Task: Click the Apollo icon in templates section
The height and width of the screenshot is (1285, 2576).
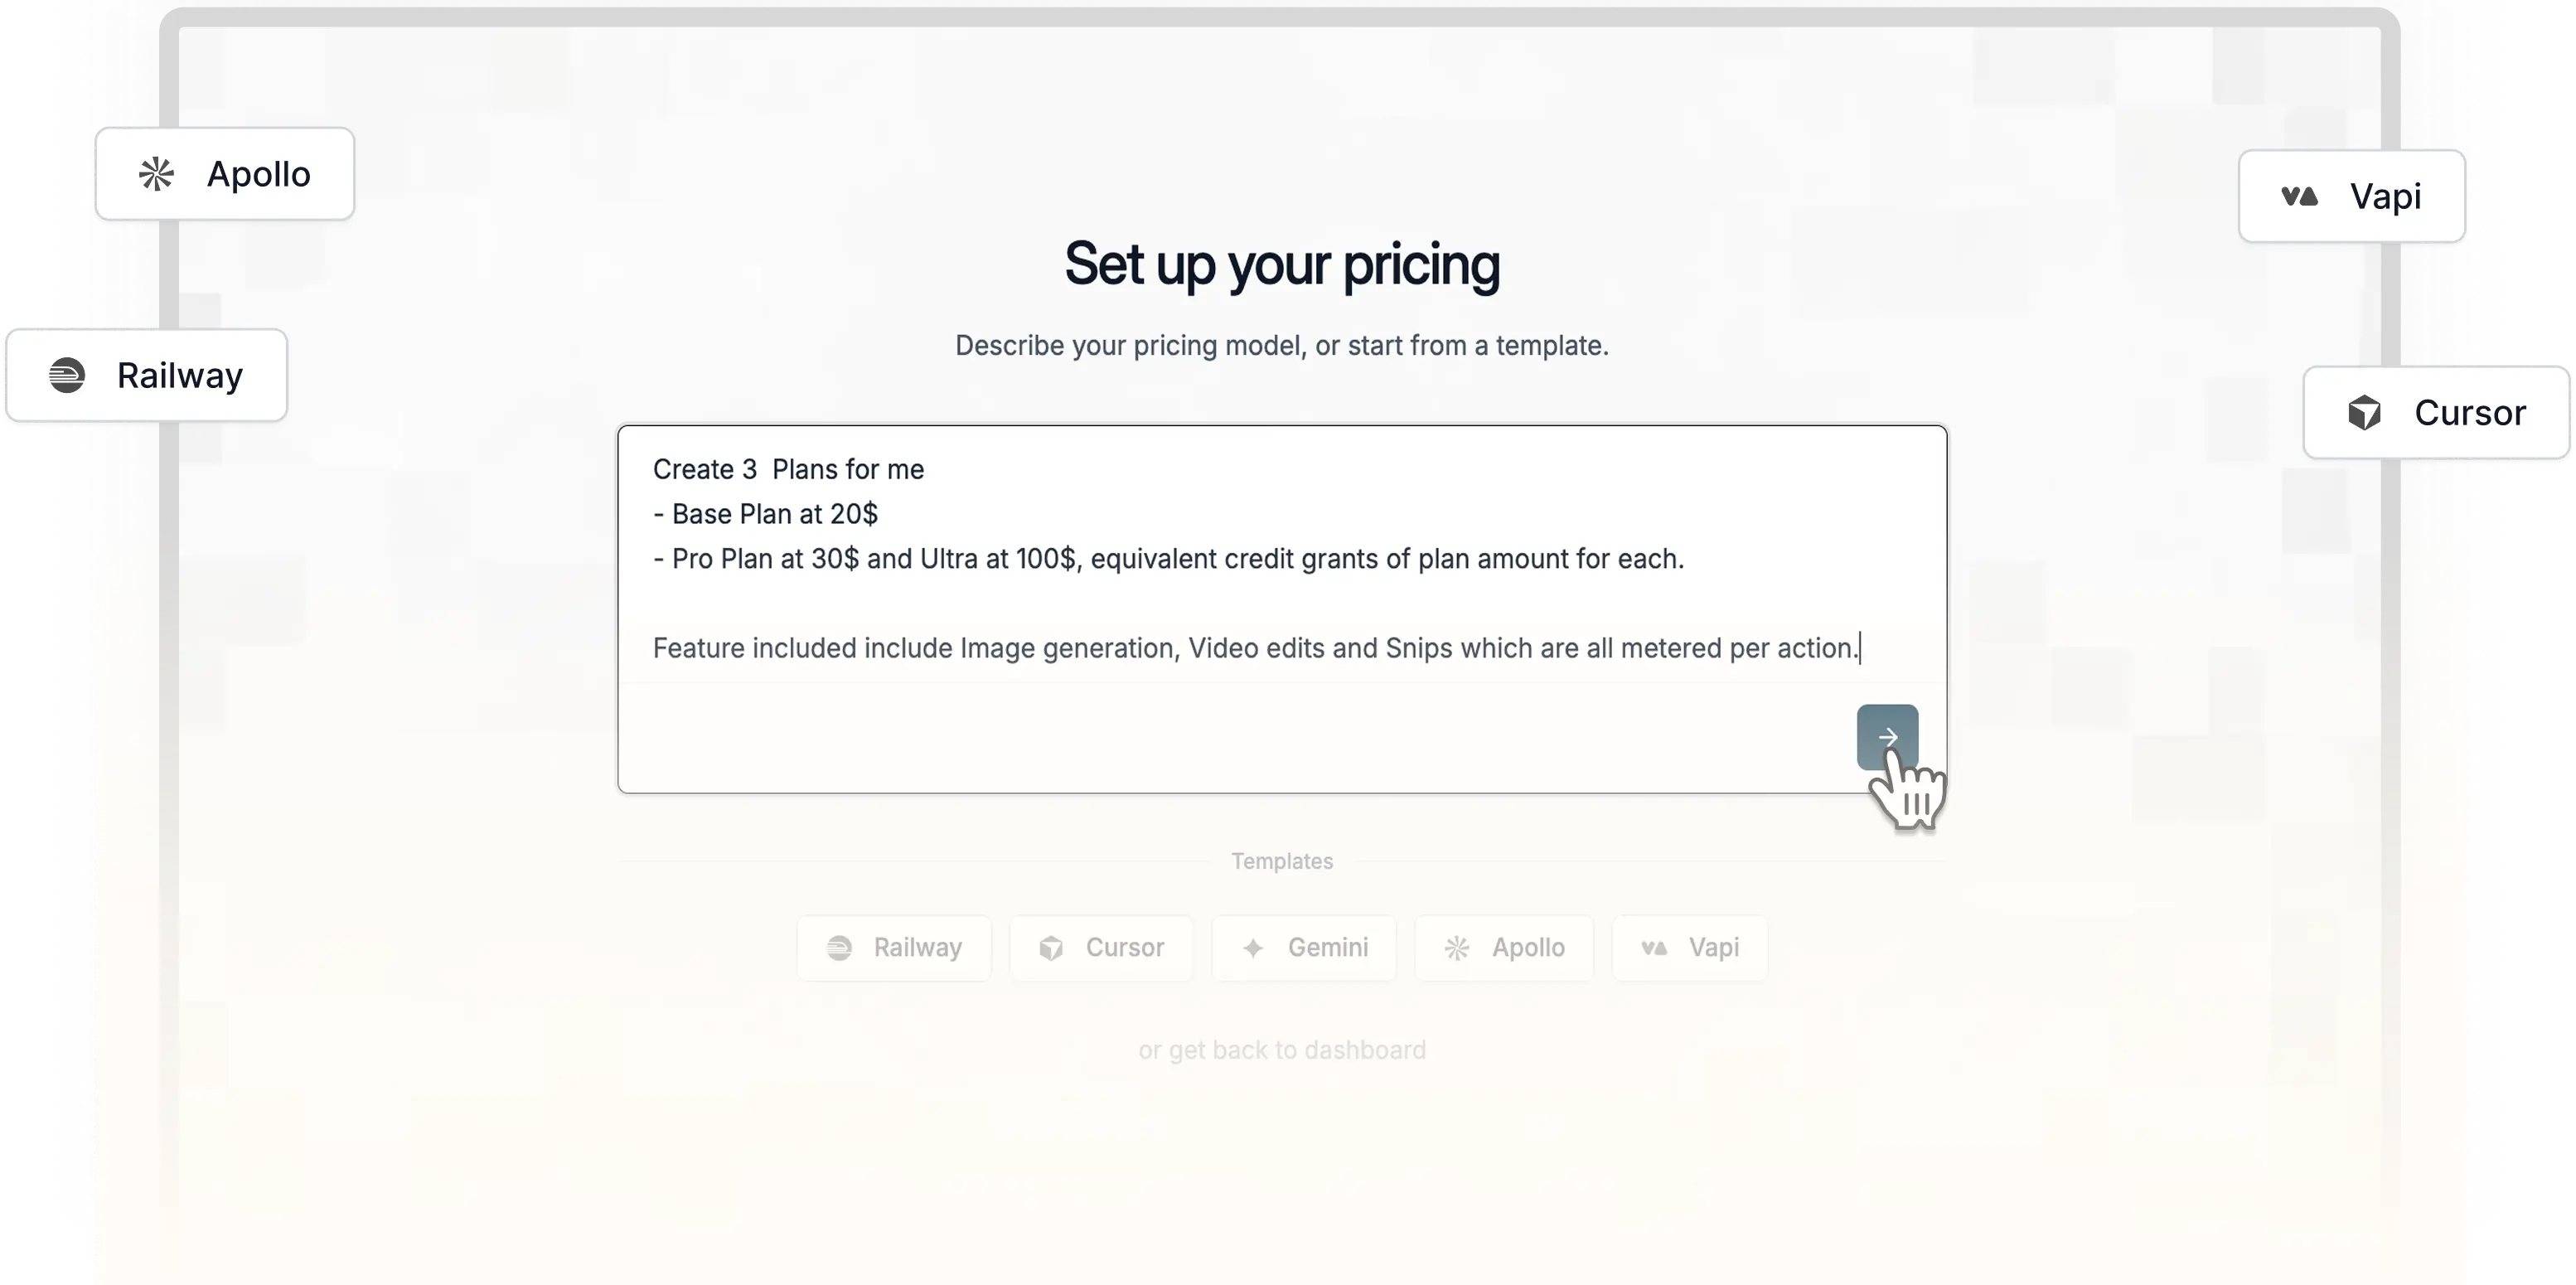Action: pyautogui.click(x=1458, y=947)
